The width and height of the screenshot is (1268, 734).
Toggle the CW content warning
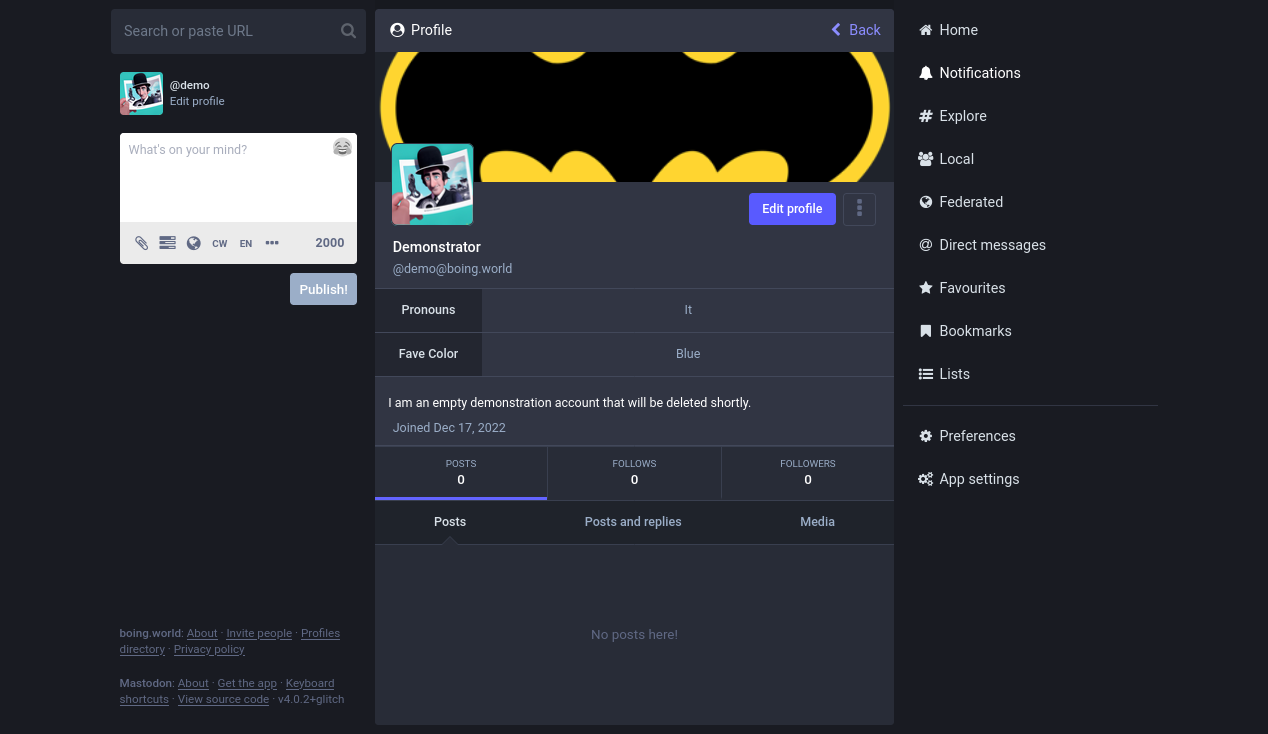coord(219,243)
